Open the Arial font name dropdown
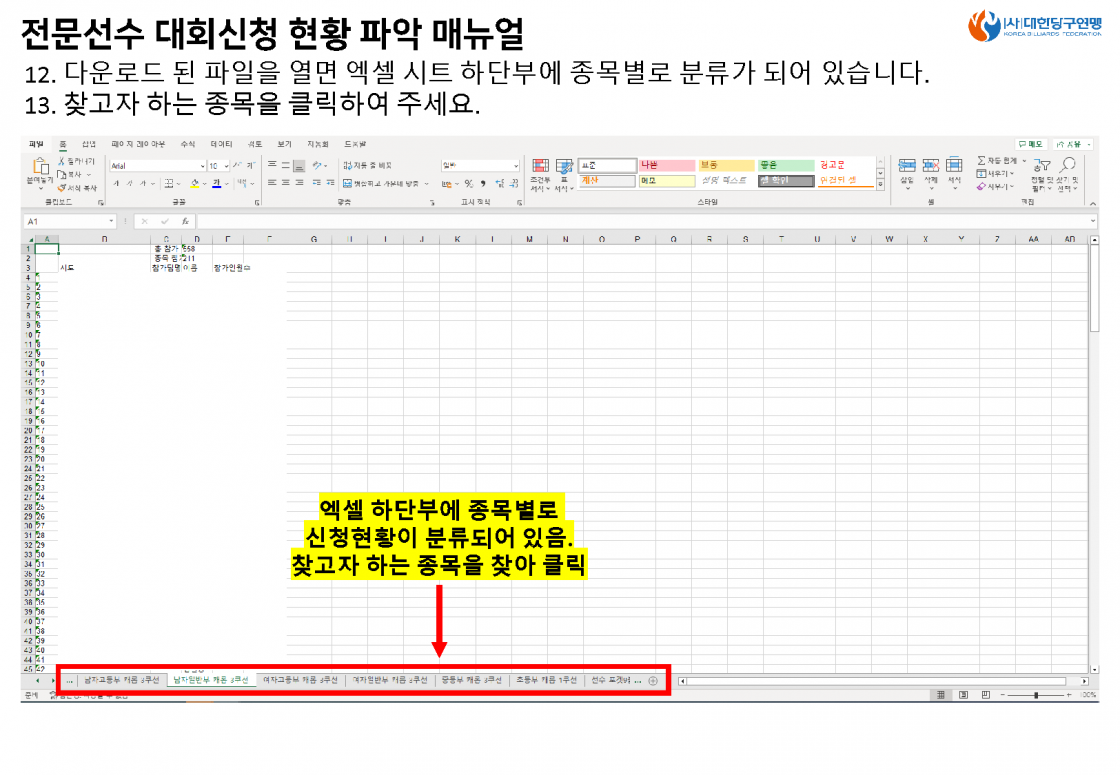Screen dimensions: 1120x775 158,166
